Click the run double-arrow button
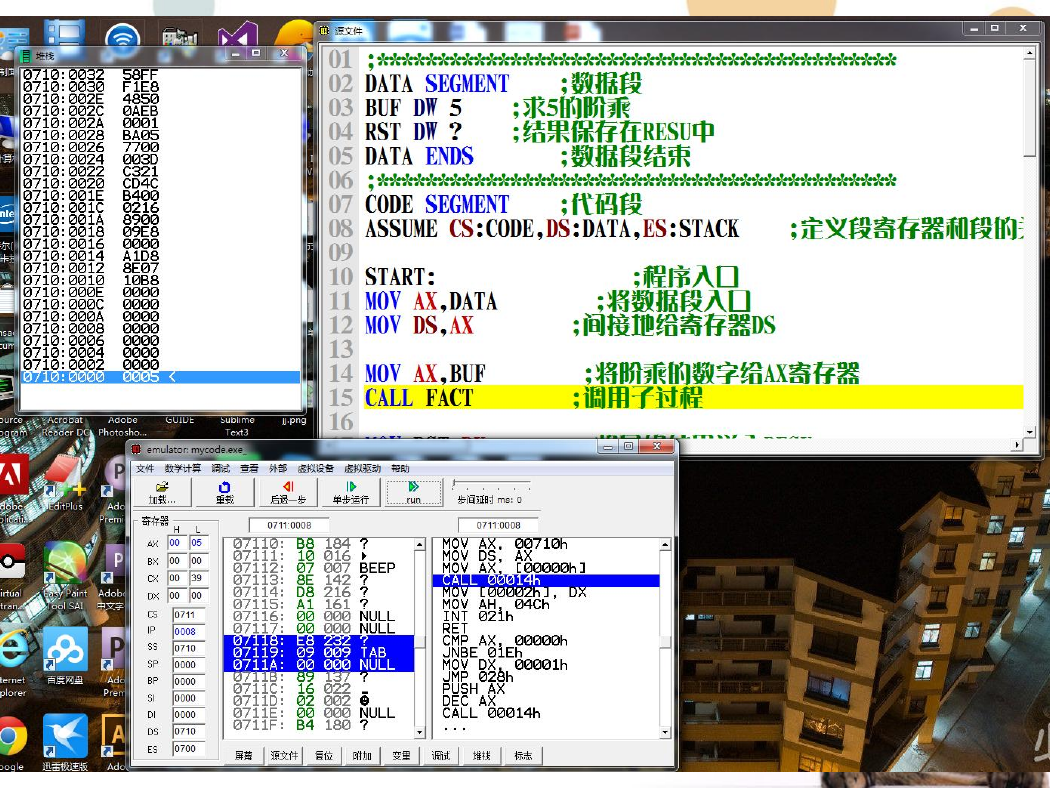Viewport: 1050px width, 788px height. tap(414, 492)
